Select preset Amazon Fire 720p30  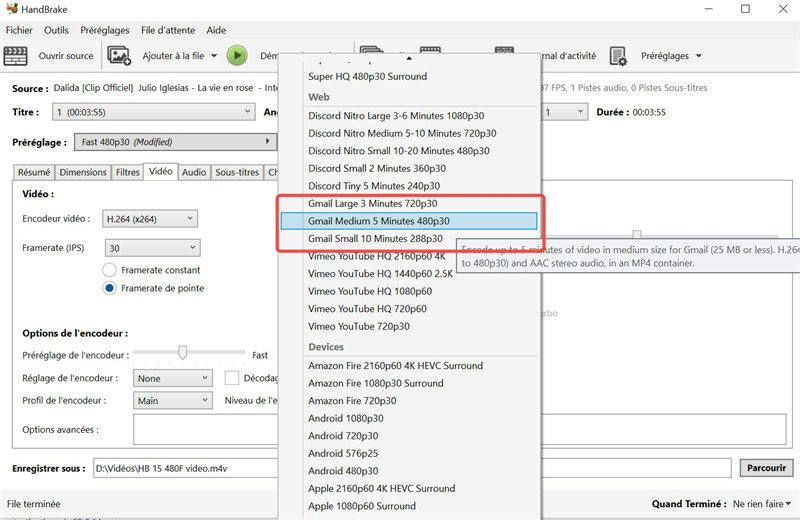pyautogui.click(x=352, y=401)
